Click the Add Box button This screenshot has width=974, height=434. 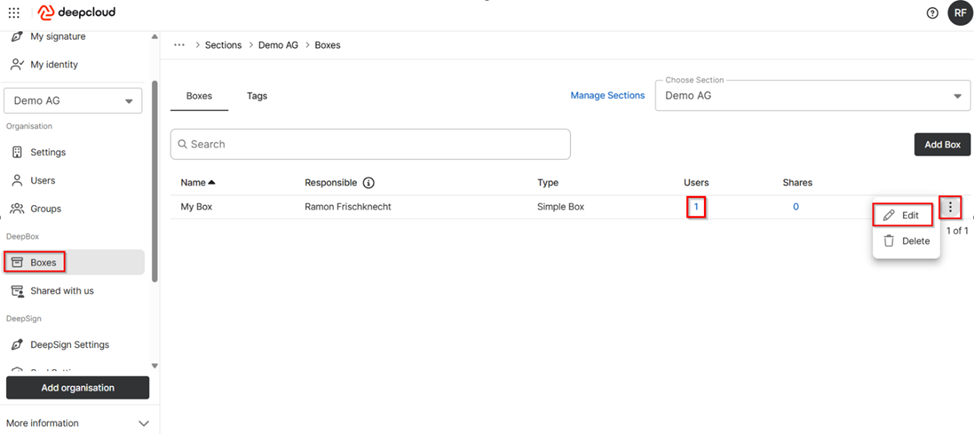point(941,144)
